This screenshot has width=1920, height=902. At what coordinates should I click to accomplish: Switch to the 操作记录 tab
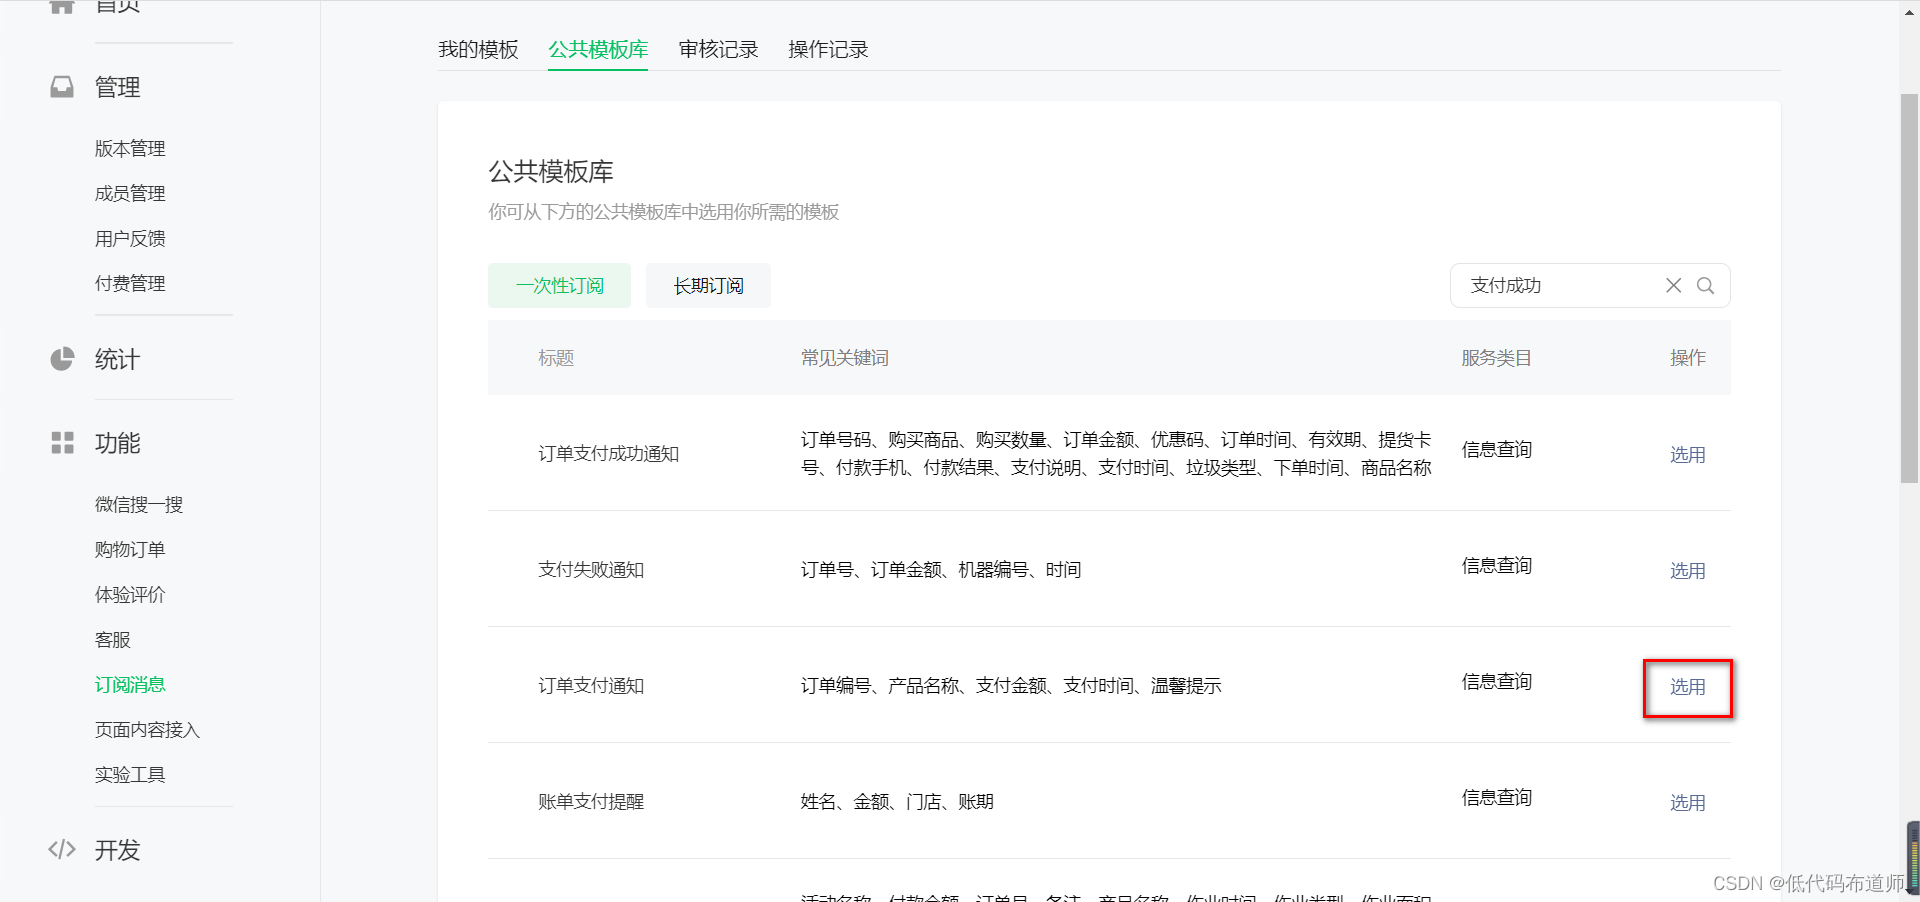click(828, 49)
